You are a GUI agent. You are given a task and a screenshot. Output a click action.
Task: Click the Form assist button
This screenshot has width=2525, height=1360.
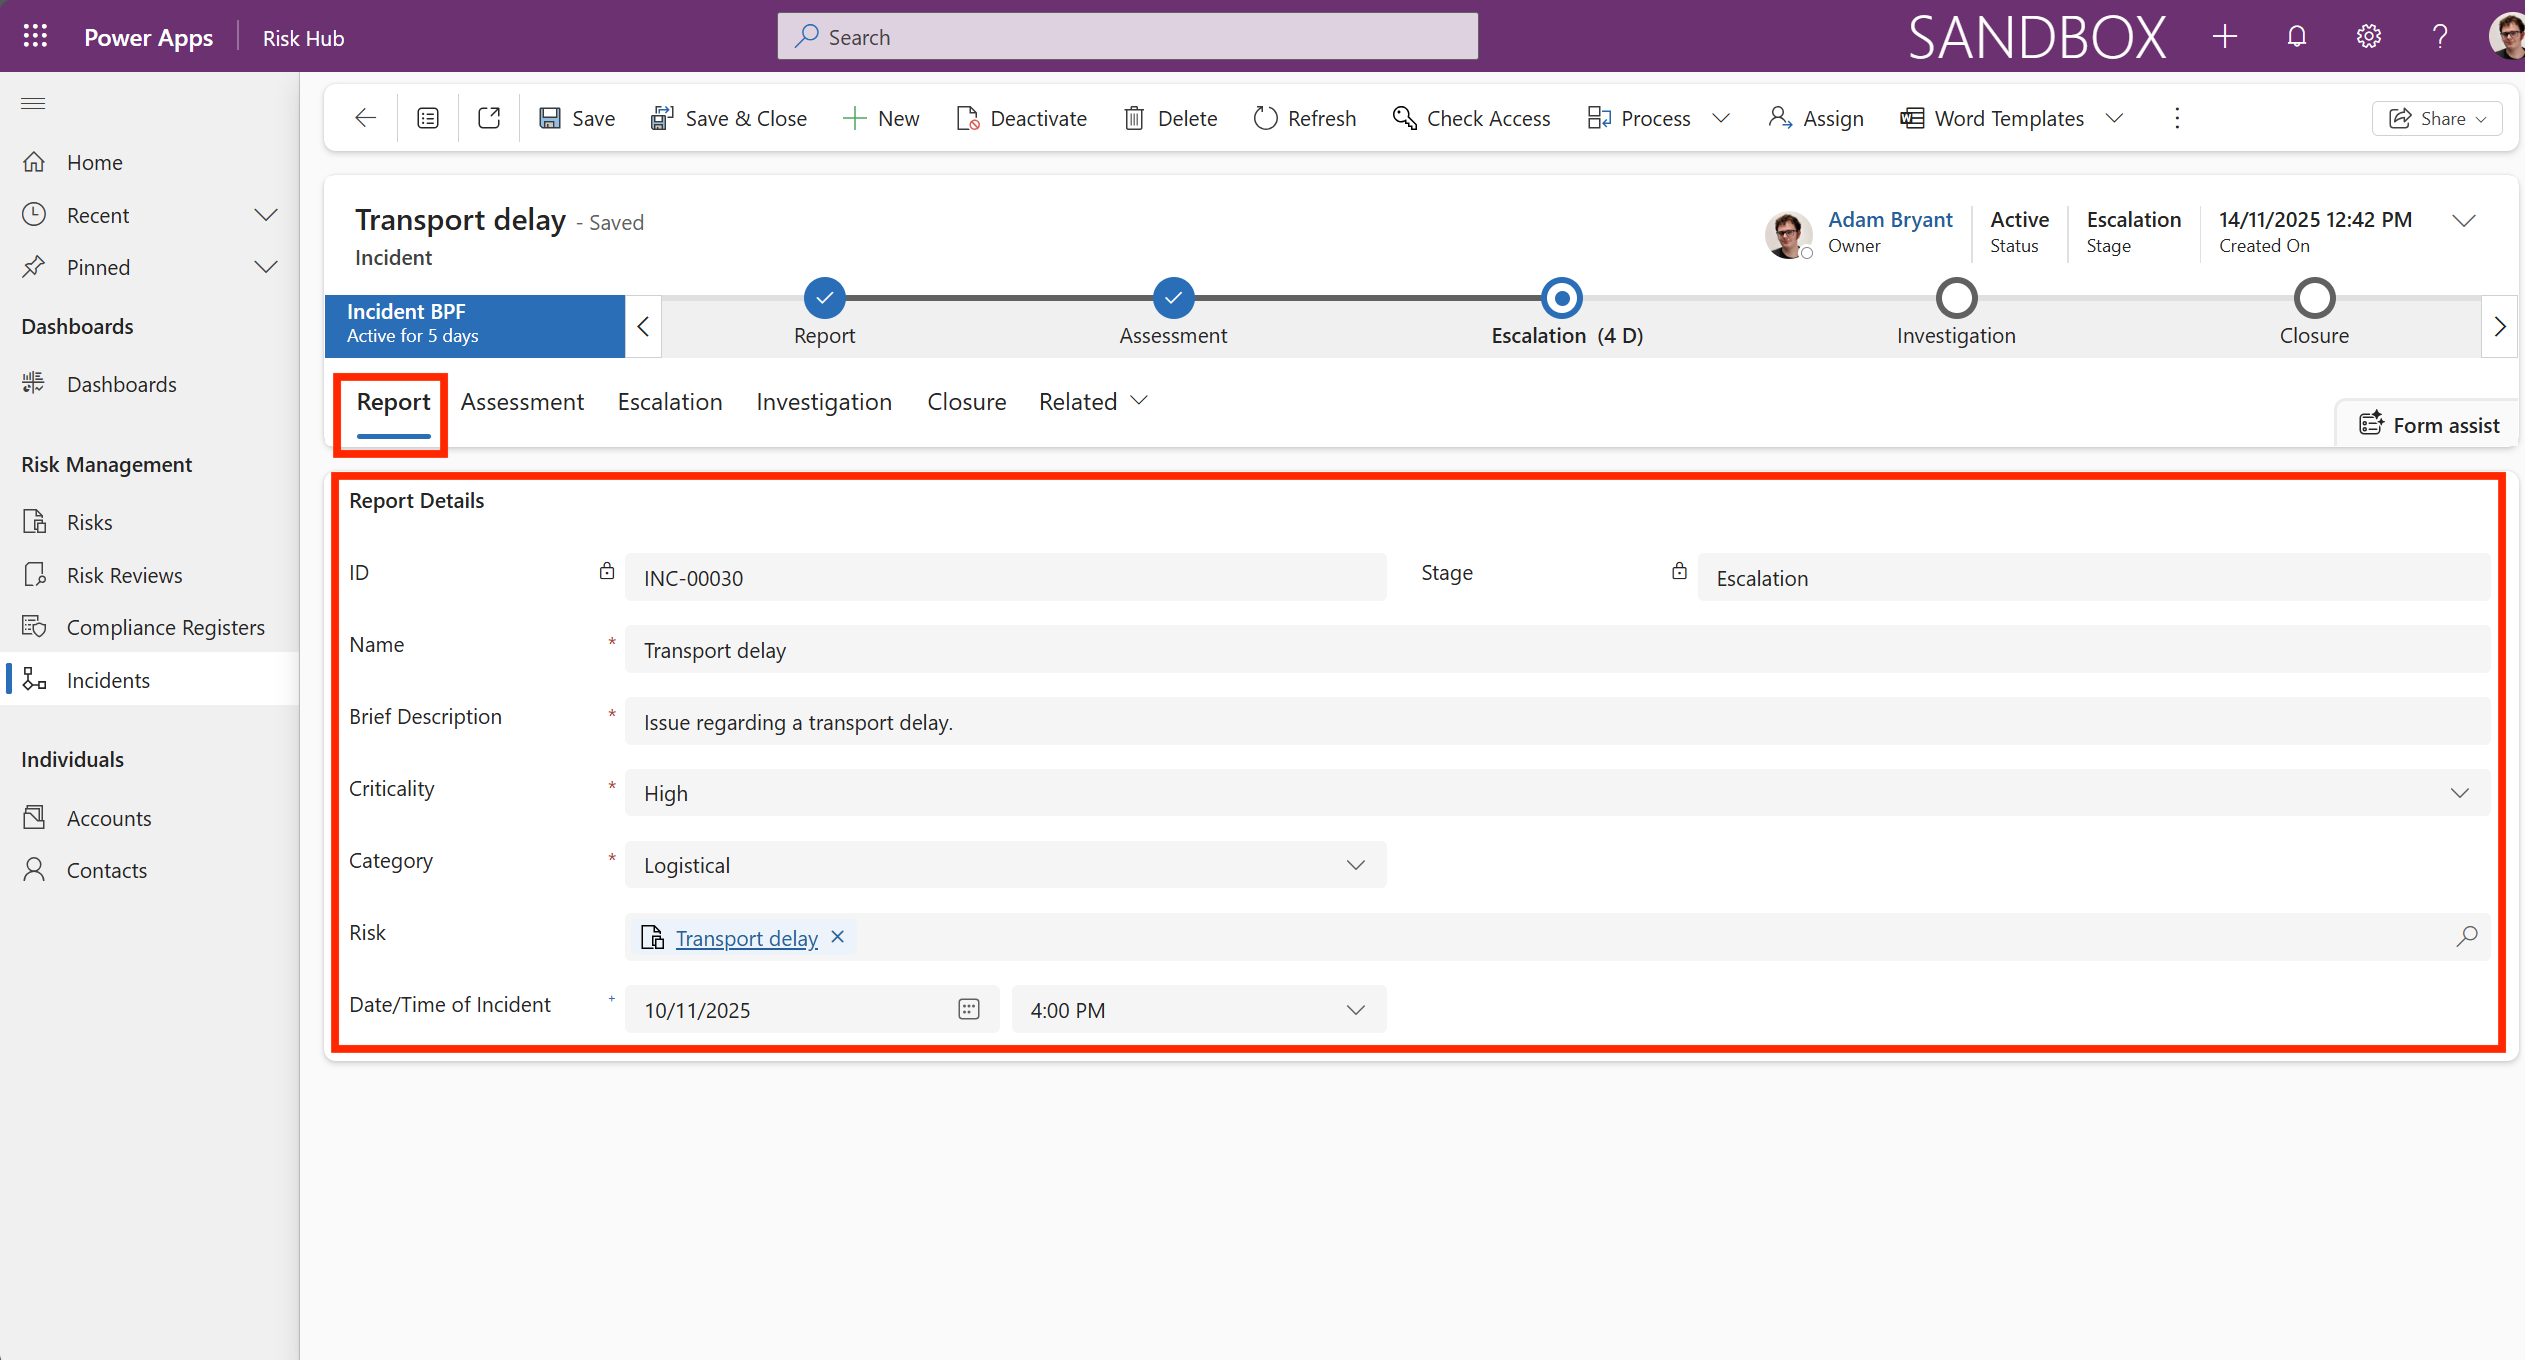tap(2428, 425)
